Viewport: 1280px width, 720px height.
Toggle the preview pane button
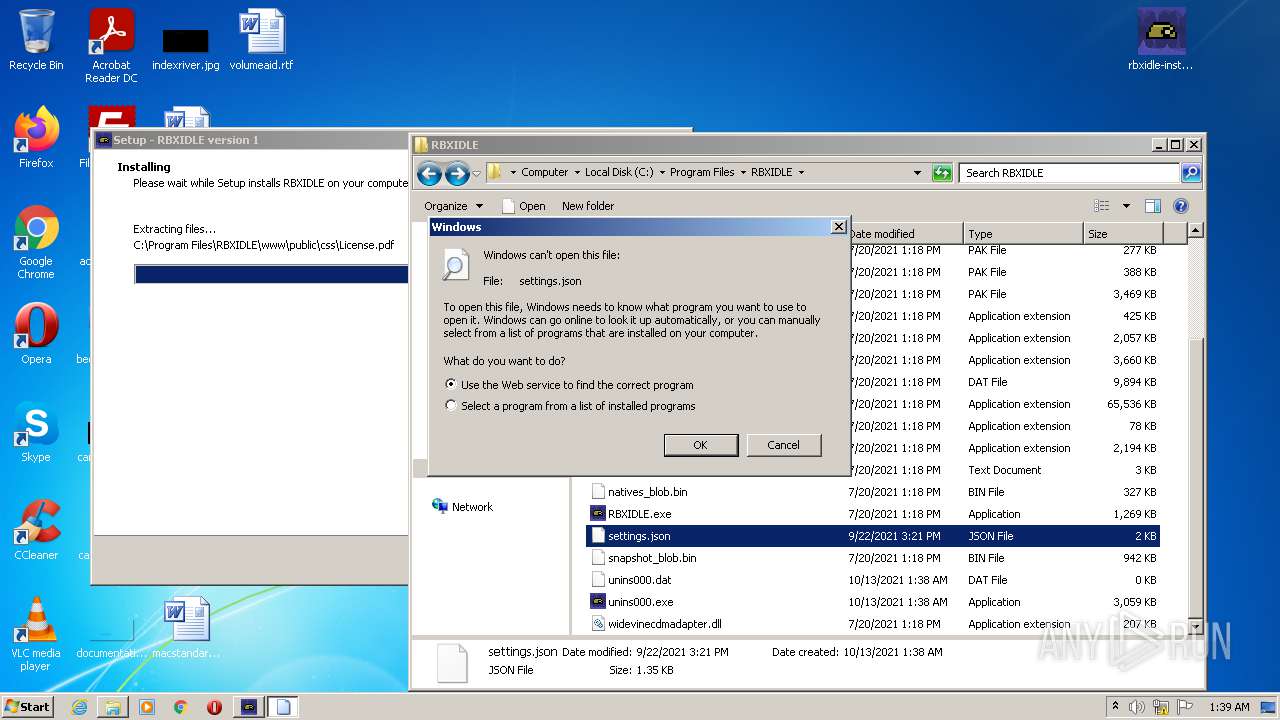[1152, 206]
